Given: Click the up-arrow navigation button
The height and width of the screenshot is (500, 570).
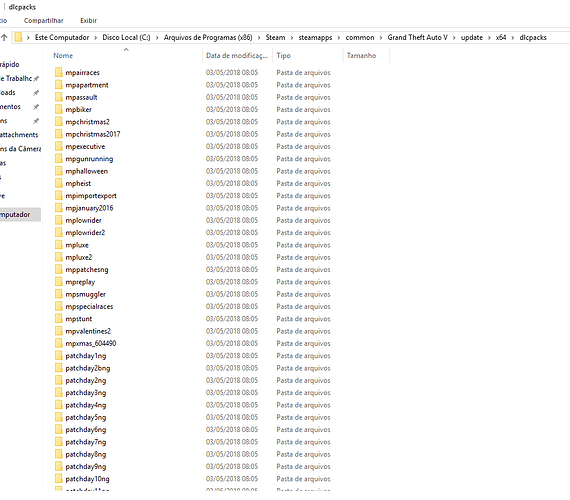Looking at the screenshot, I should tap(4, 37).
